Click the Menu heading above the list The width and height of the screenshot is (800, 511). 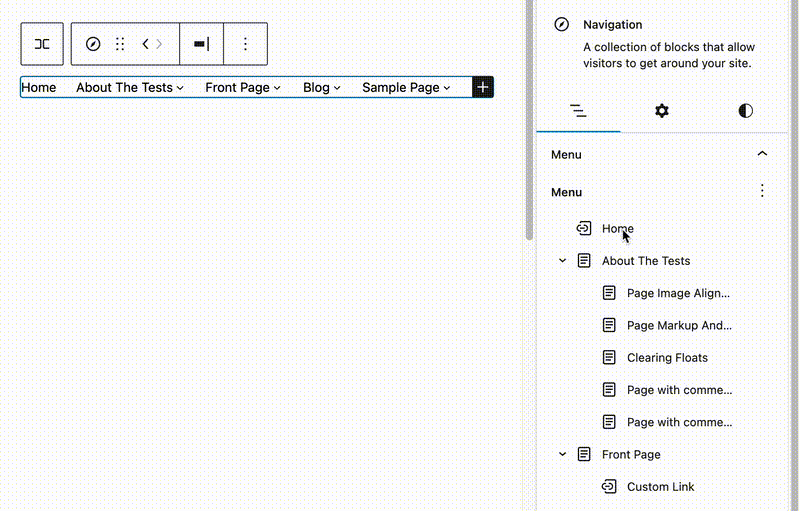[566, 192]
